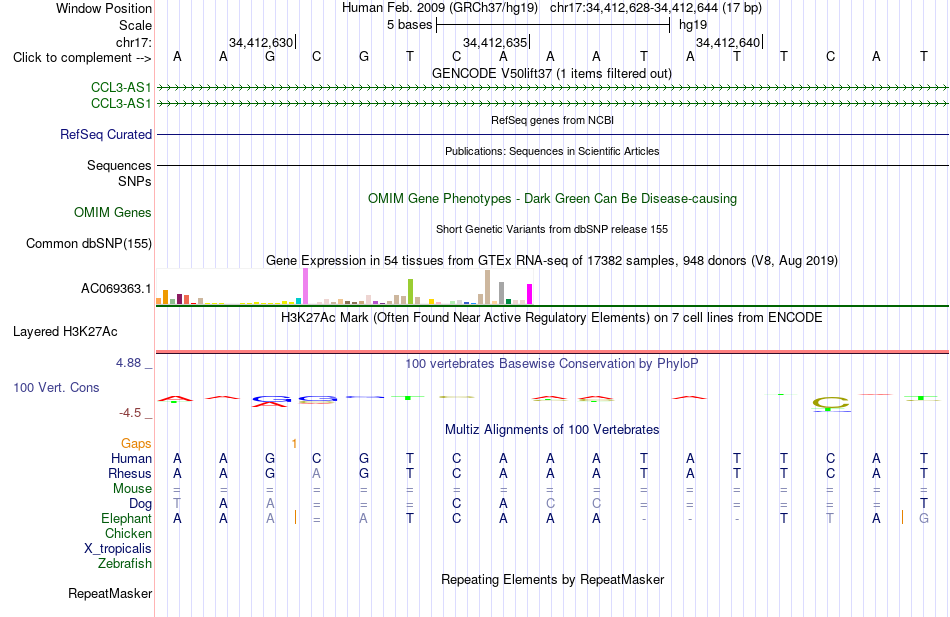
Task: Click the 4.88 PhyloP upper range value
Action: 128,362
